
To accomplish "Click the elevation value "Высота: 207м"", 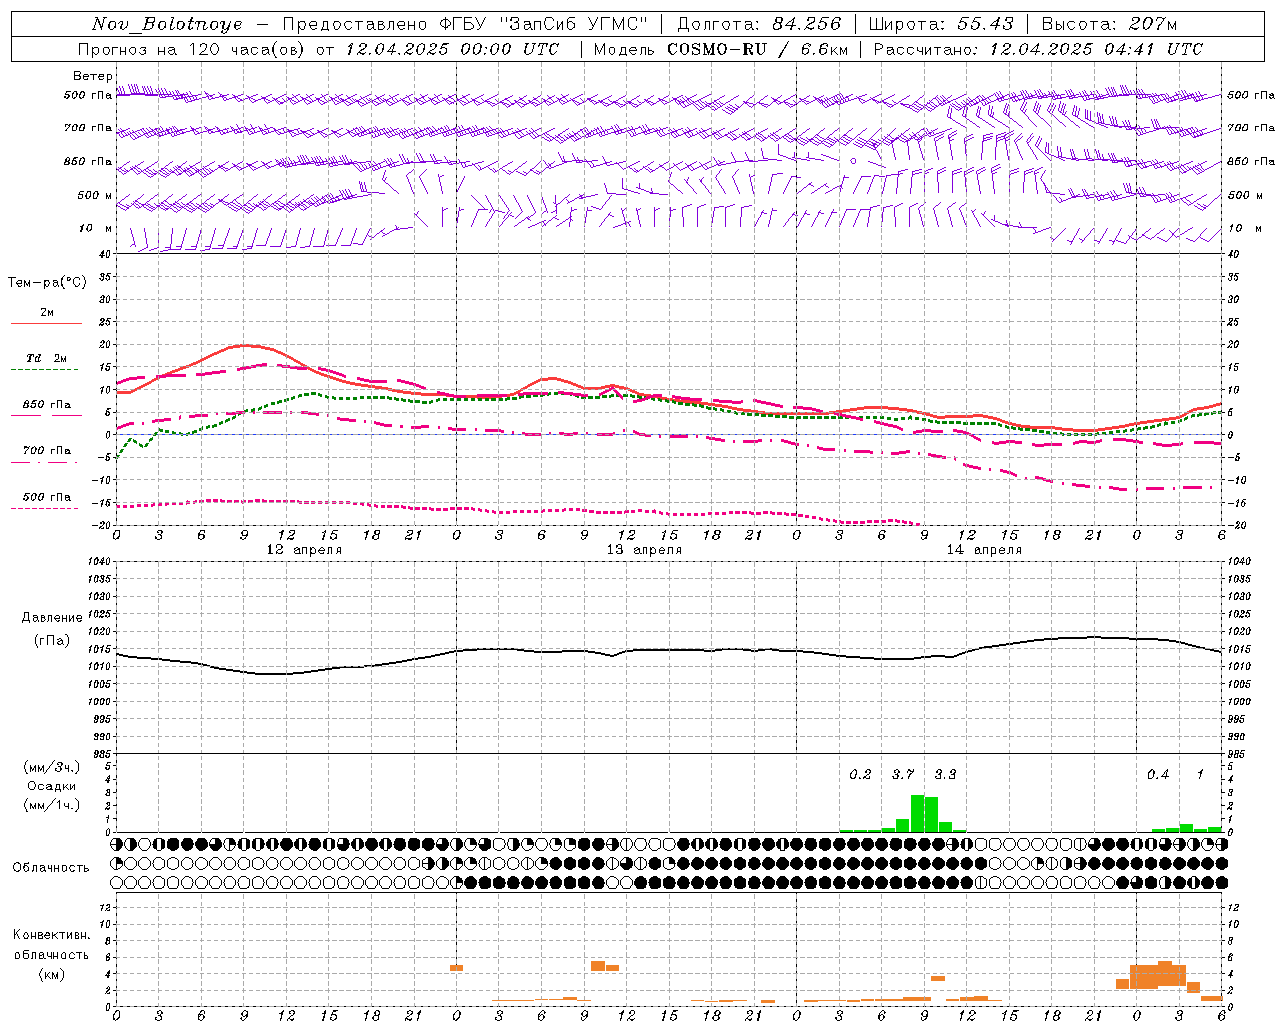I will coord(1109,24).
